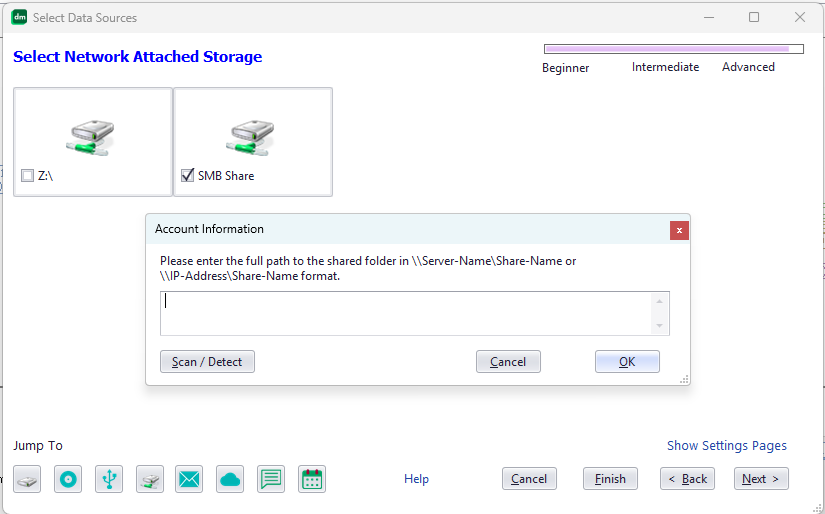The height and width of the screenshot is (514, 825).
Task: Uncheck the SMB Share checkbox
Action: tap(187, 175)
